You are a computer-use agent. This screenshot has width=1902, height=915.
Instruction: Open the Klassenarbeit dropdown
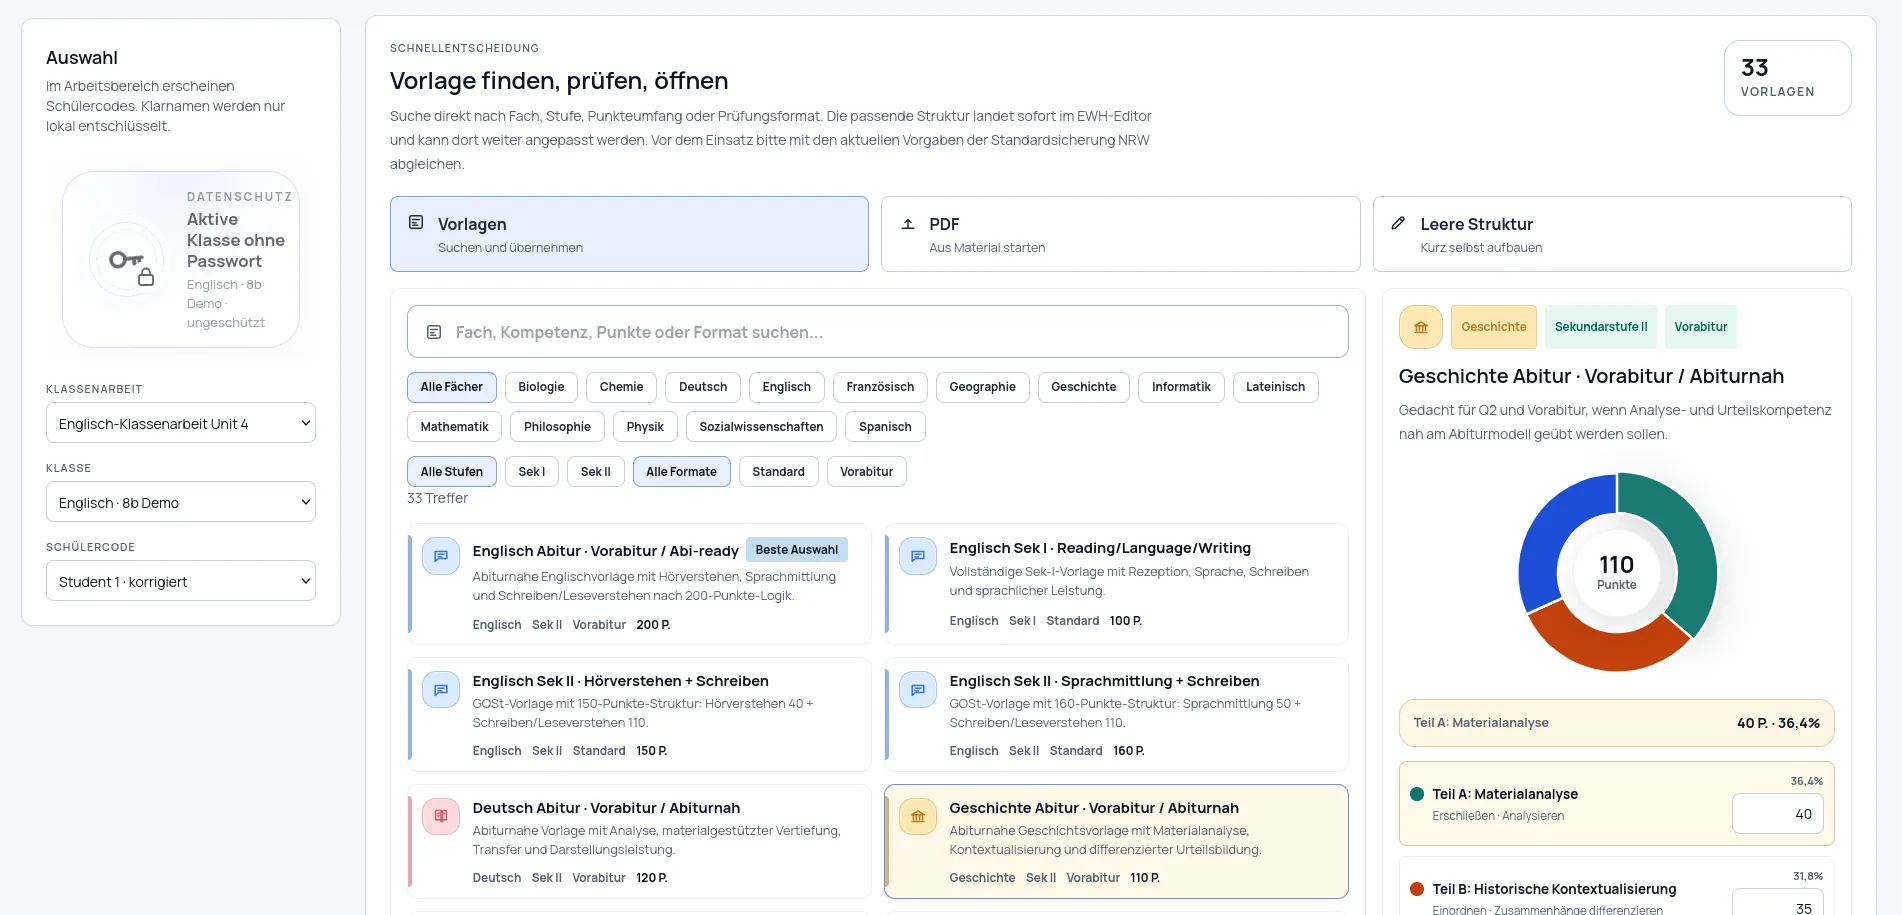tap(181, 423)
